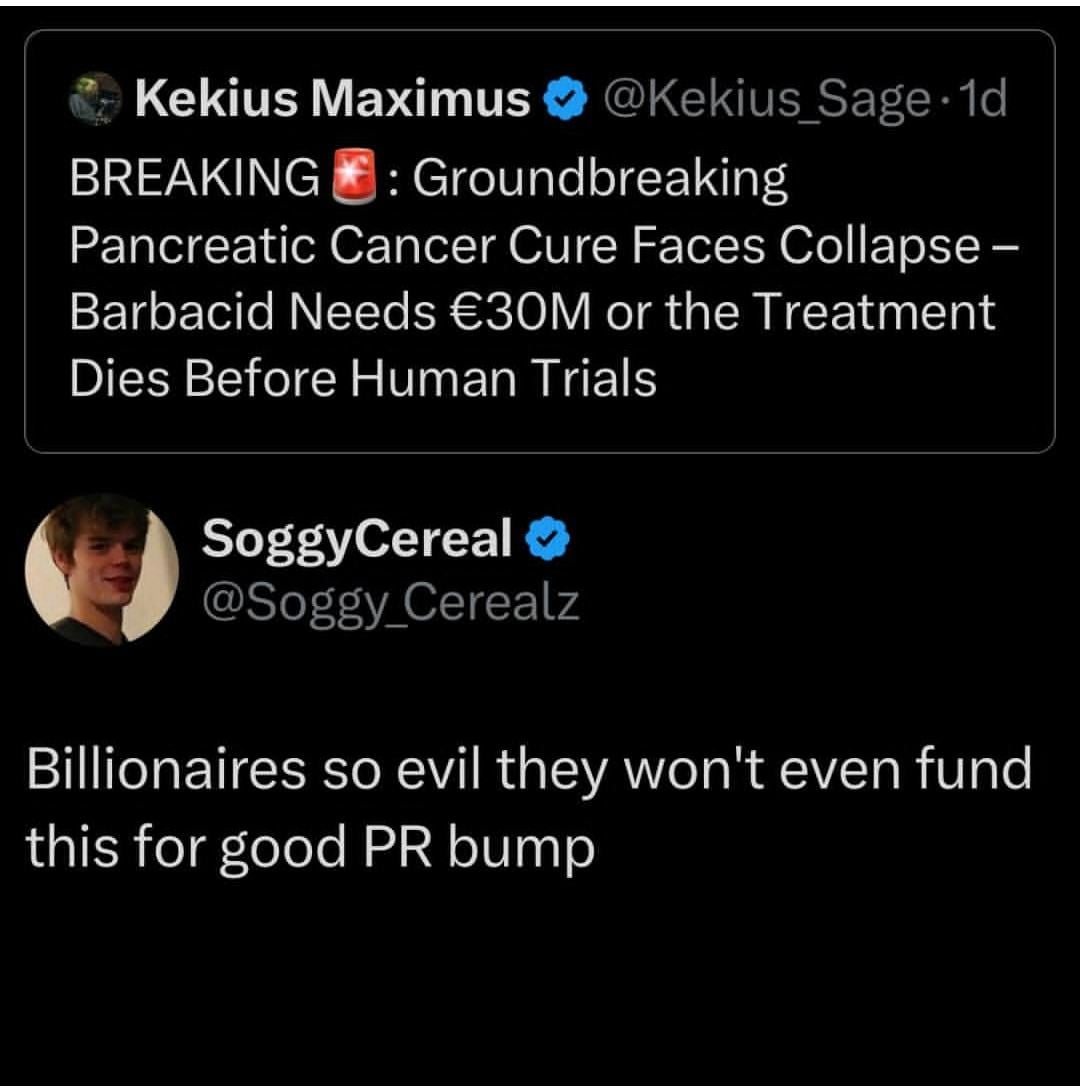This screenshot has width=1080, height=1091.
Task: Click 'Dies Before Human Trials' text
Action: (x=363, y=378)
